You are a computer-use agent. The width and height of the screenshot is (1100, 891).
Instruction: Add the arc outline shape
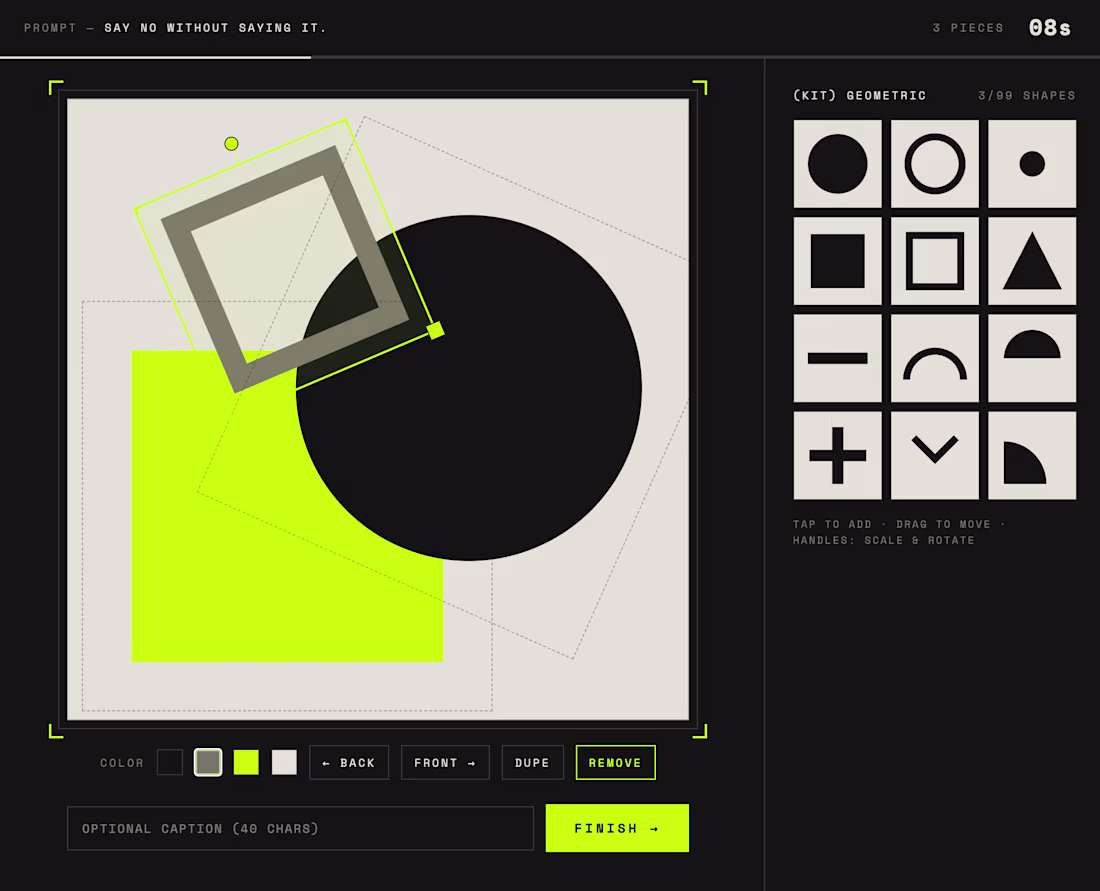[934, 359]
